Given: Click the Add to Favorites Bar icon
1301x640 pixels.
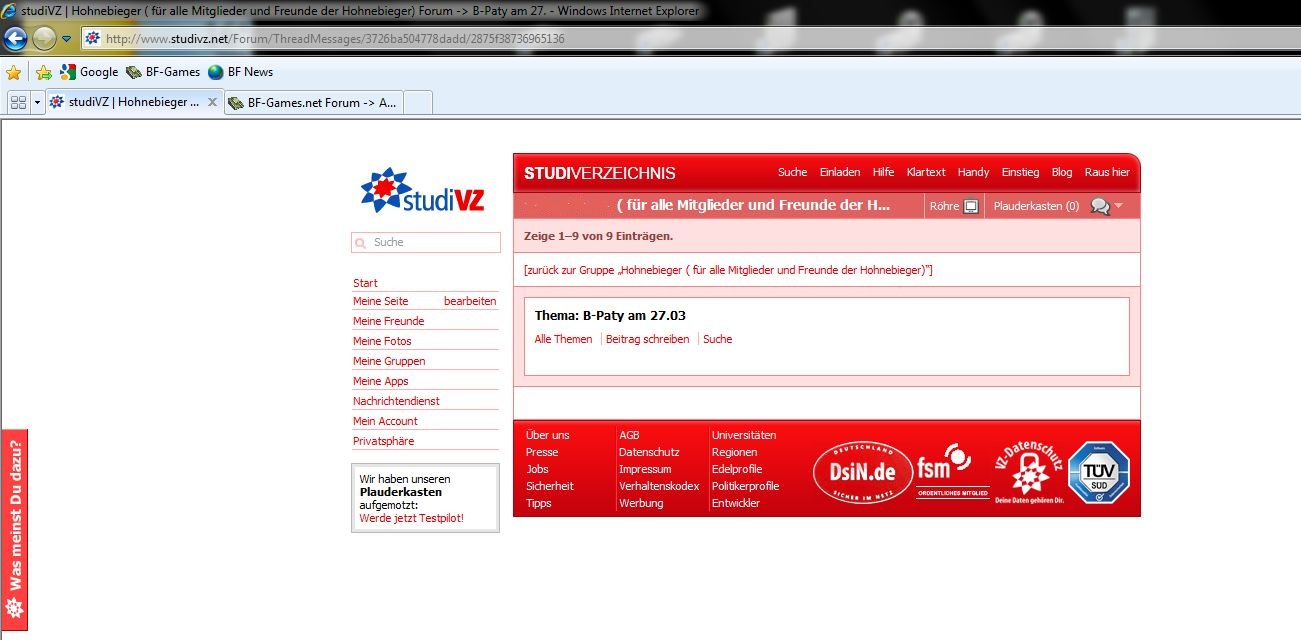Looking at the screenshot, I should 43,72.
